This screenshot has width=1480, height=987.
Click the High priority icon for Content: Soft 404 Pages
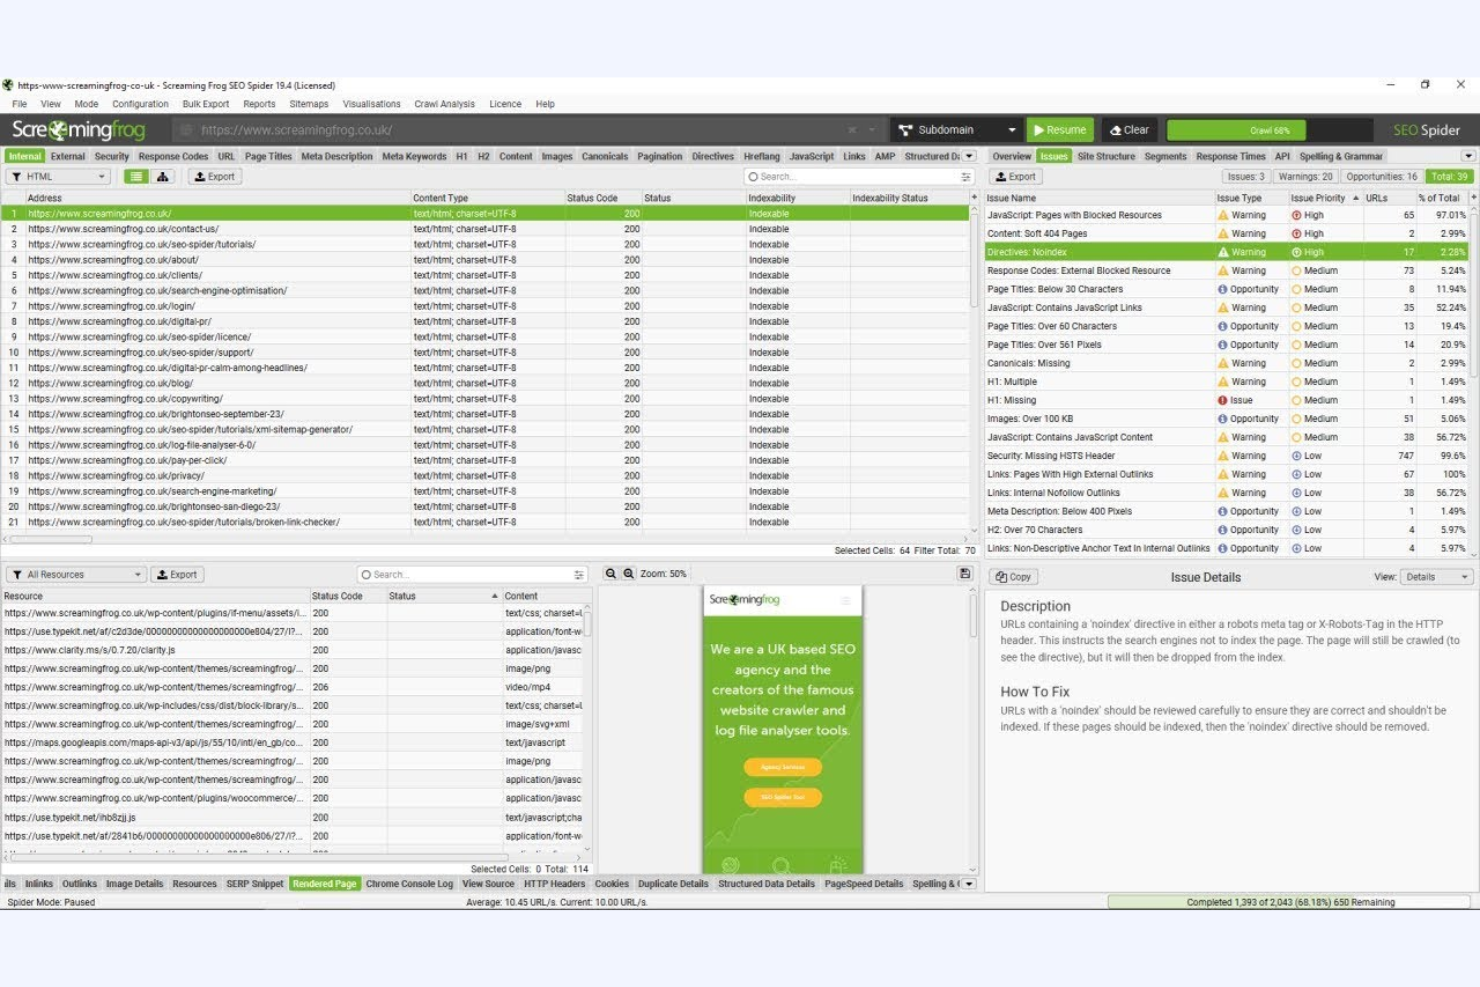click(1296, 234)
